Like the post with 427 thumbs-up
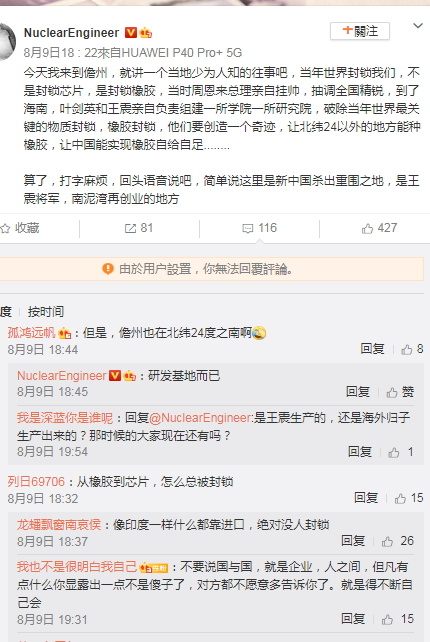This screenshot has height=642, width=430. coord(367,228)
